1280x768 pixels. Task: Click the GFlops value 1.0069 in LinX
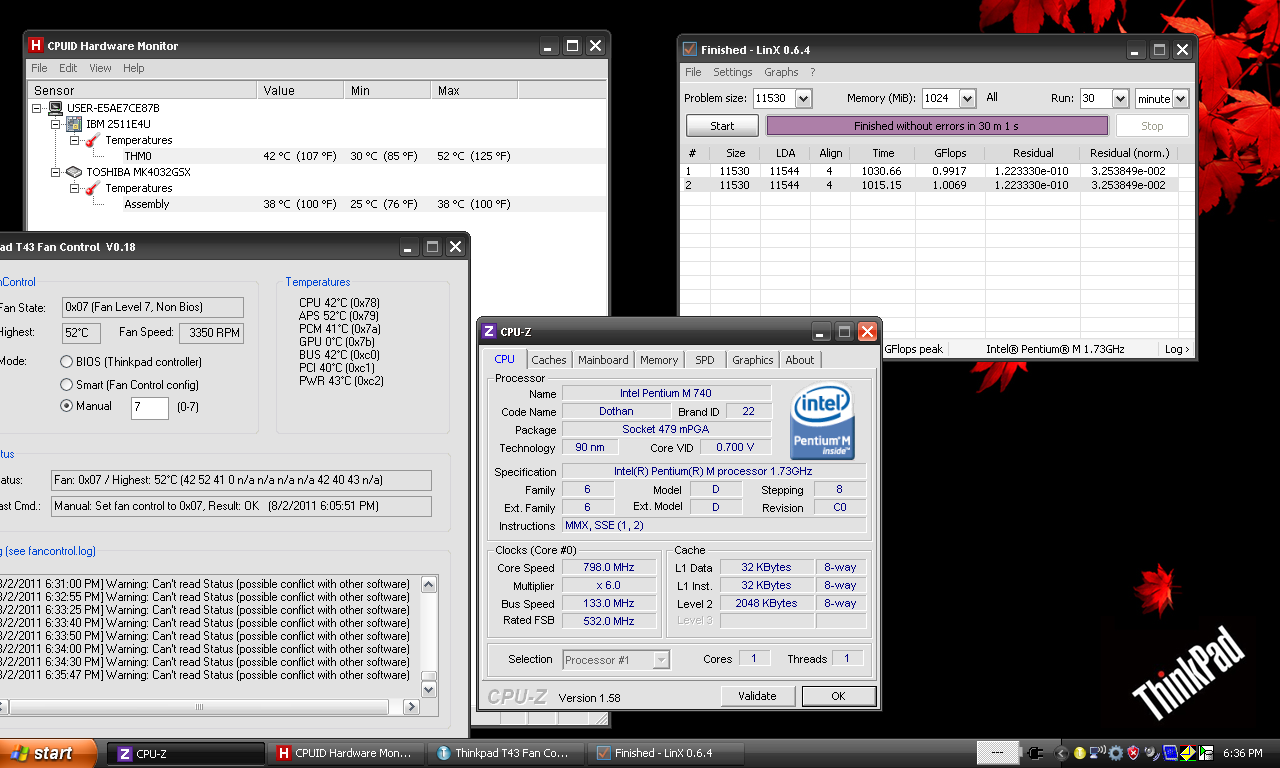point(949,185)
